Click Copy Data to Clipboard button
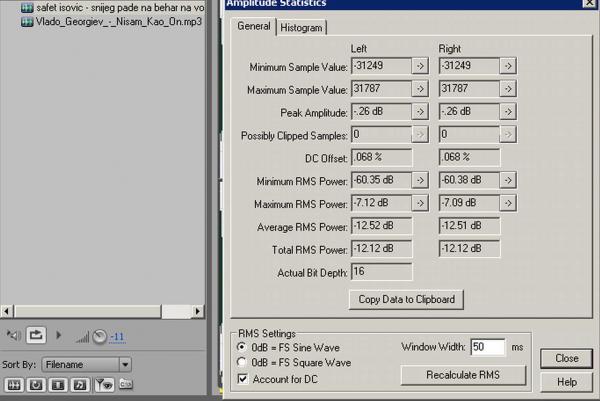Viewport: 600px width, 401px height. [x=405, y=299]
